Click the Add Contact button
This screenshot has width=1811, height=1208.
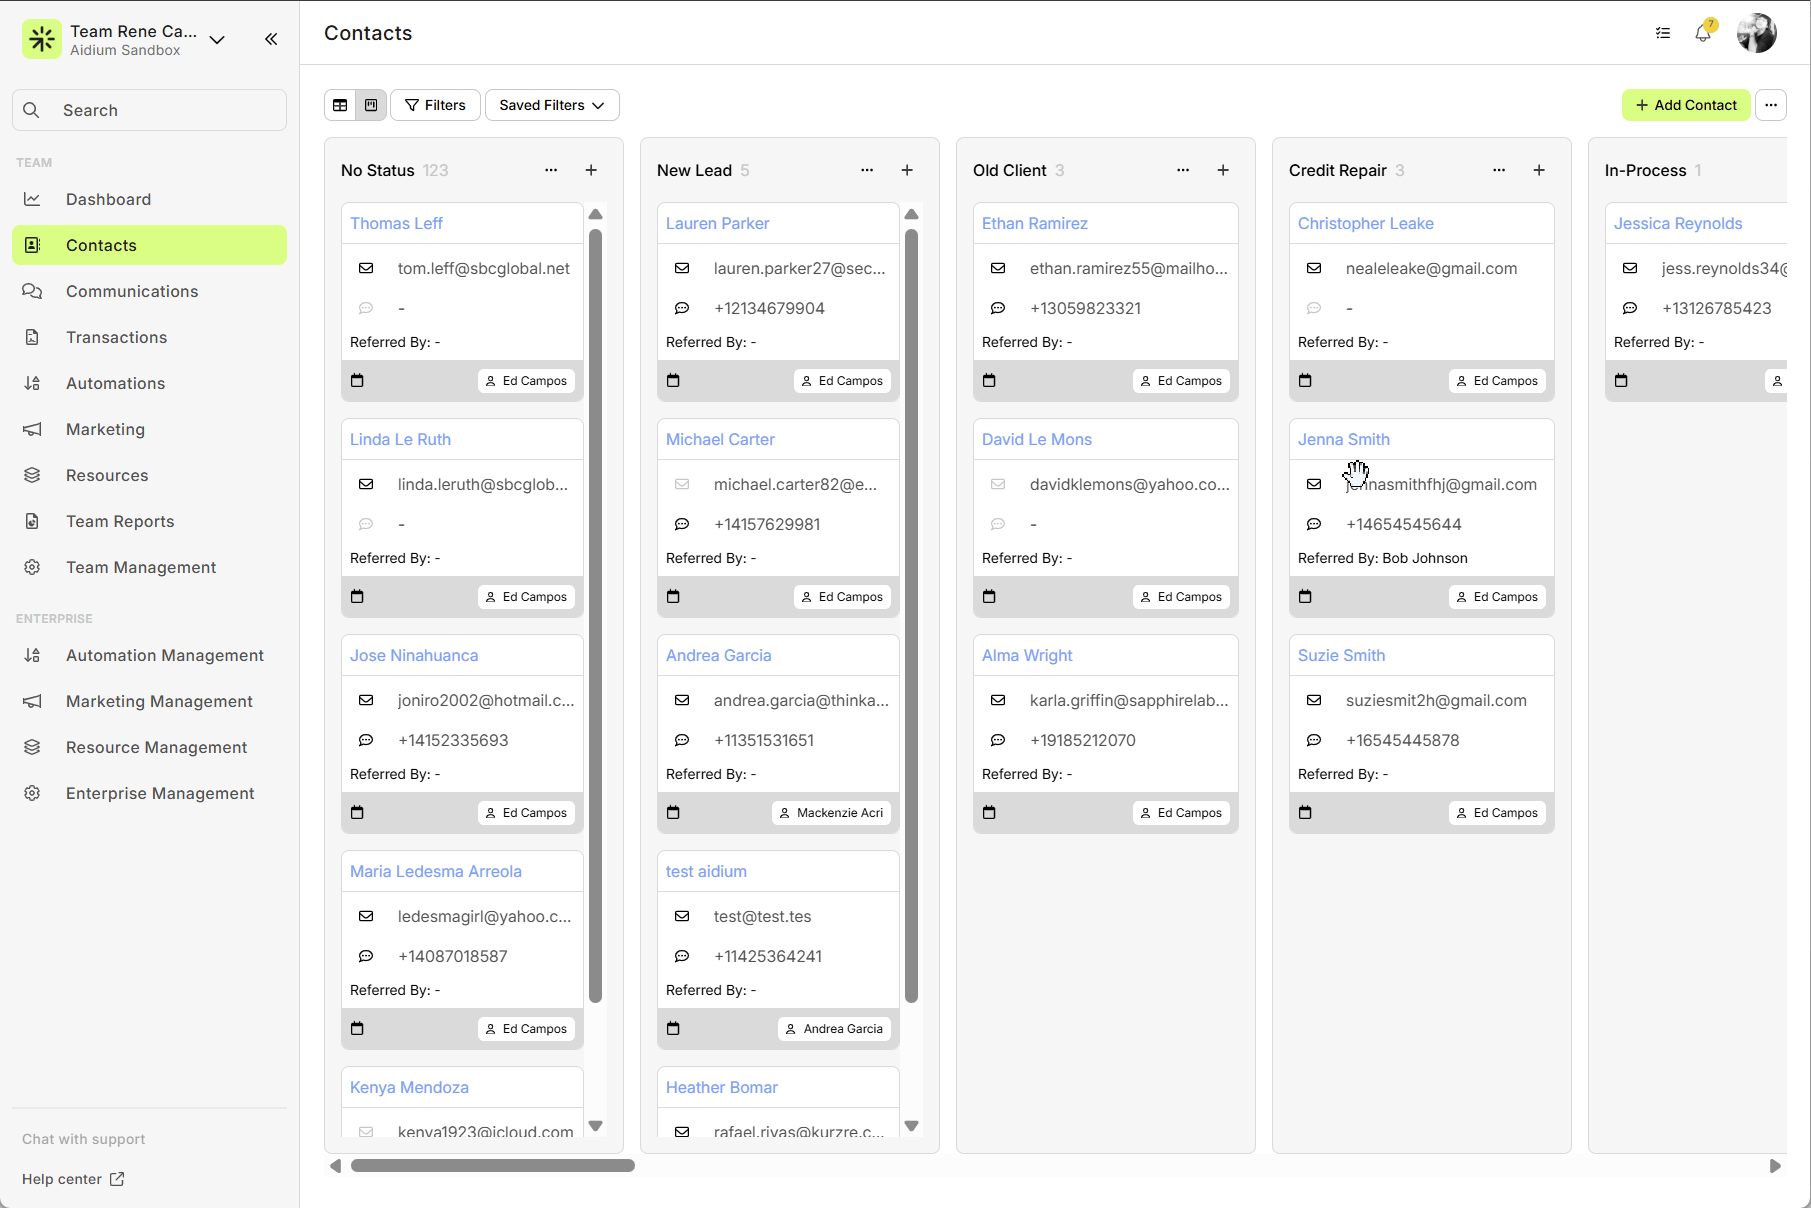coord(1686,105)
